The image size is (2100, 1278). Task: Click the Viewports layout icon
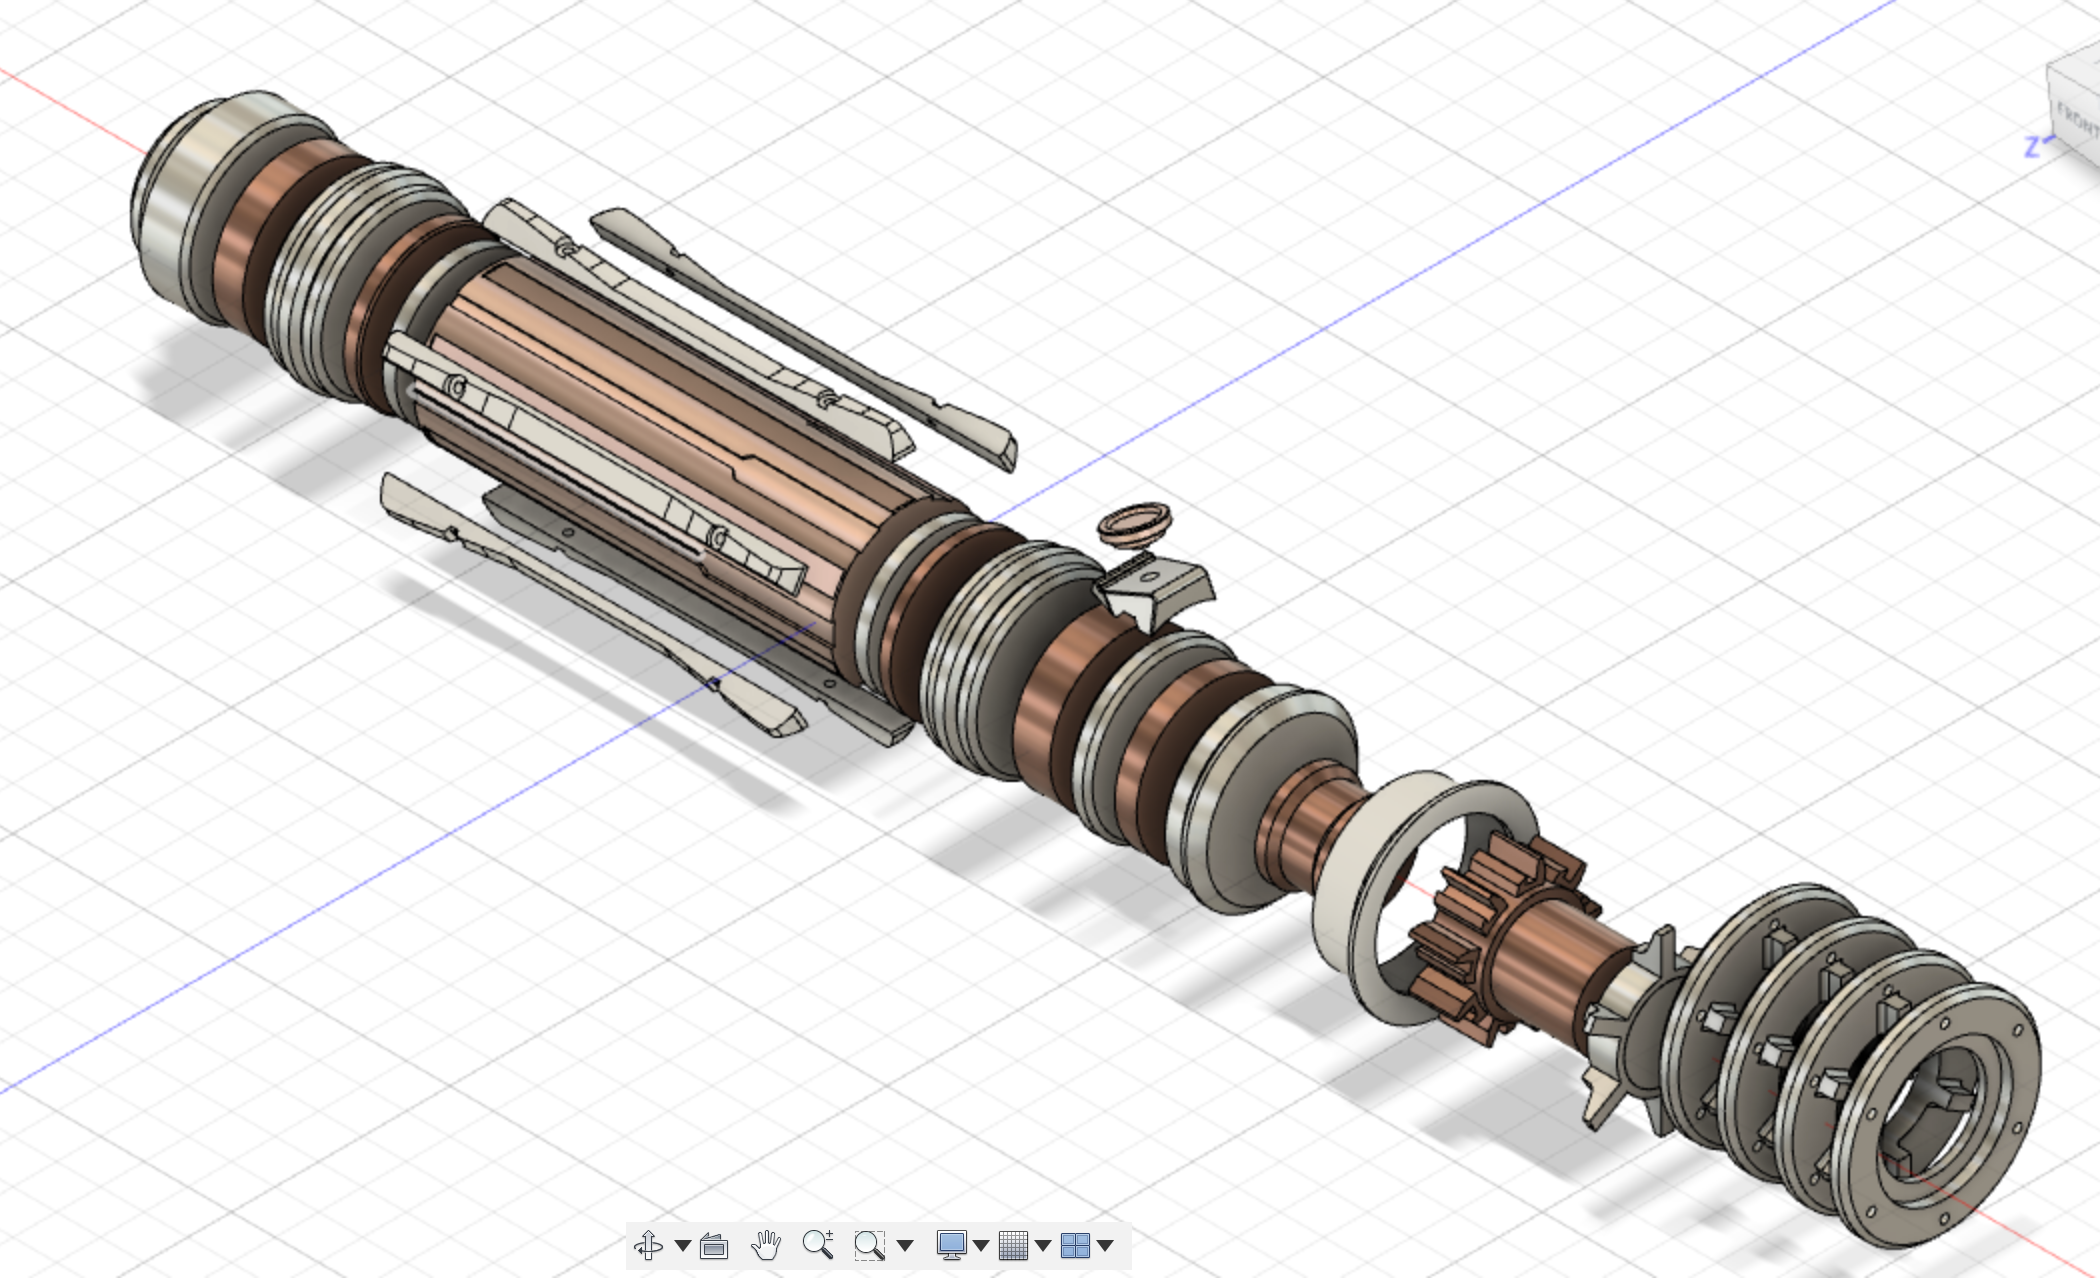pos(1075,1245)
